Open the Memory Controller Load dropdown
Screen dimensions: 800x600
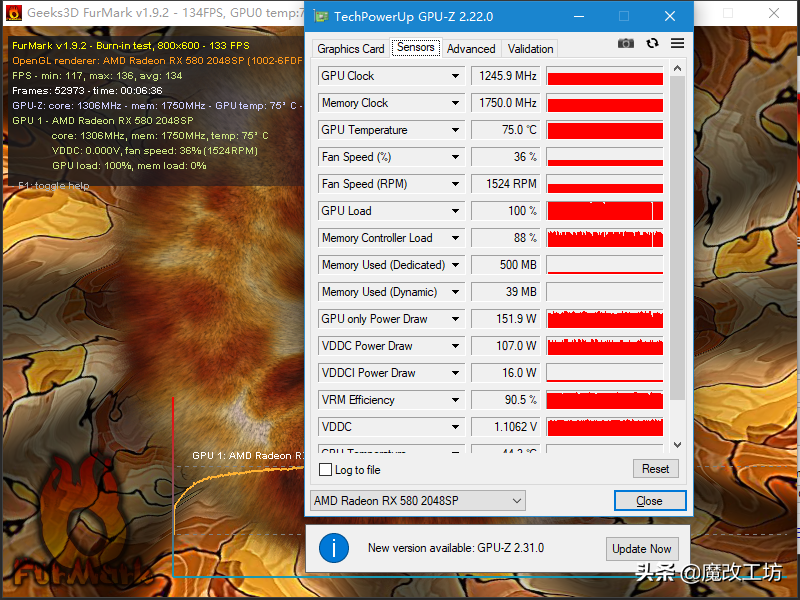(x=455, y=238)
